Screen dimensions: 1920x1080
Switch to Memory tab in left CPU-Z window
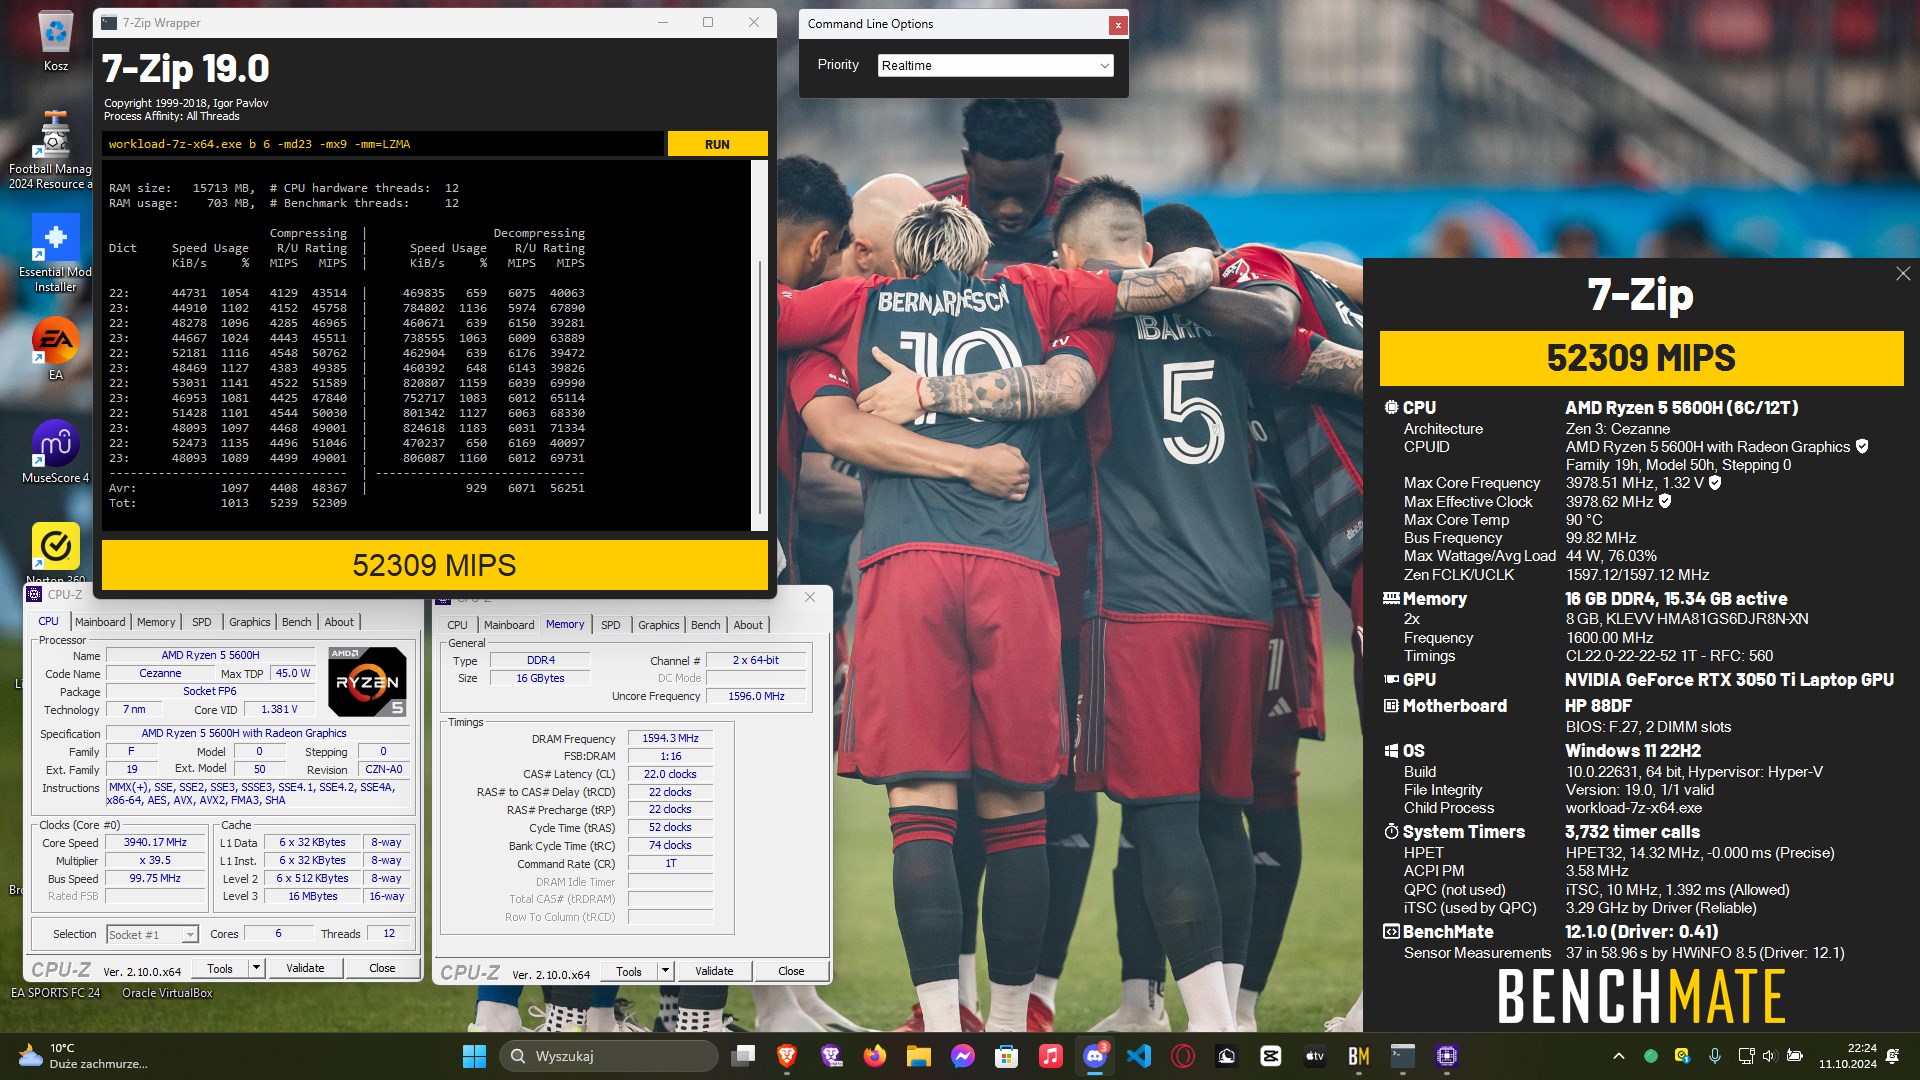156,622
